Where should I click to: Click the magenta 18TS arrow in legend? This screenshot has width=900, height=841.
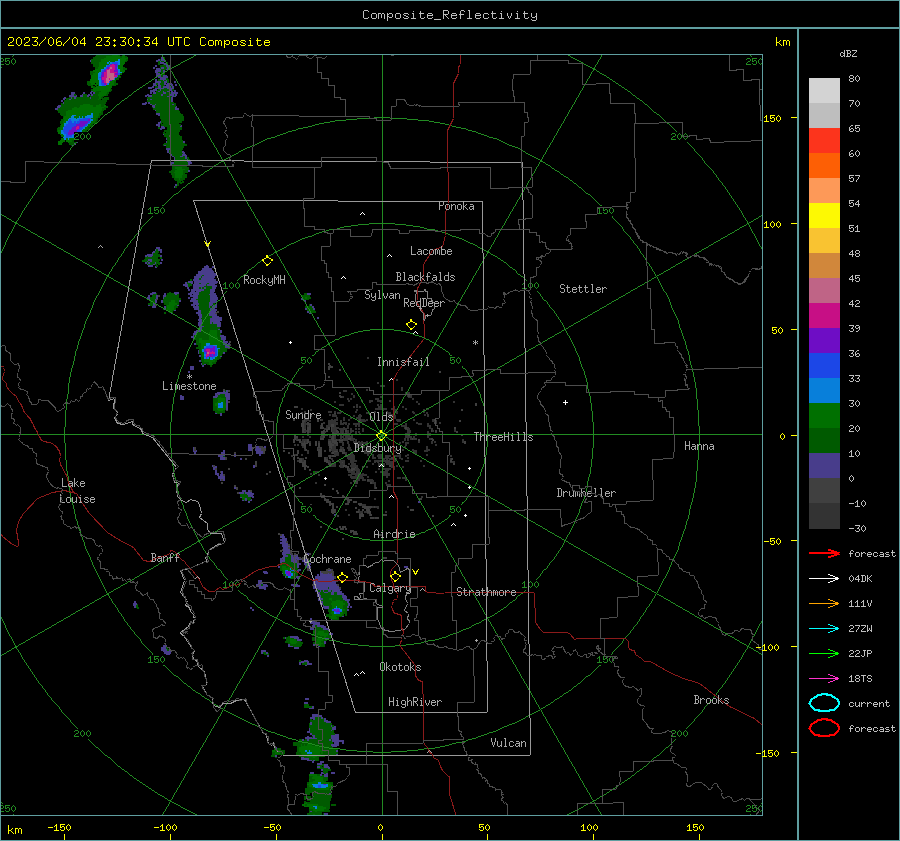tap(824, 679)
